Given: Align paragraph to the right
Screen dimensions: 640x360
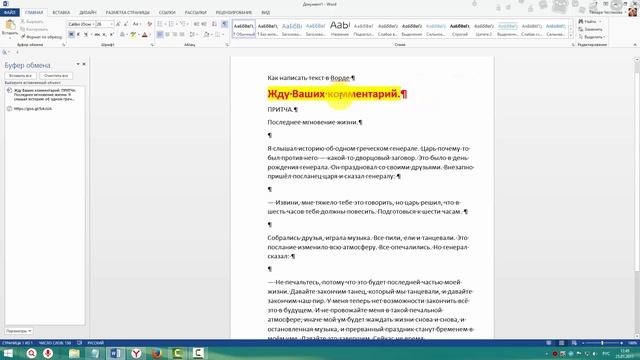Looking at the screenshot, I should tap(175, 35).
